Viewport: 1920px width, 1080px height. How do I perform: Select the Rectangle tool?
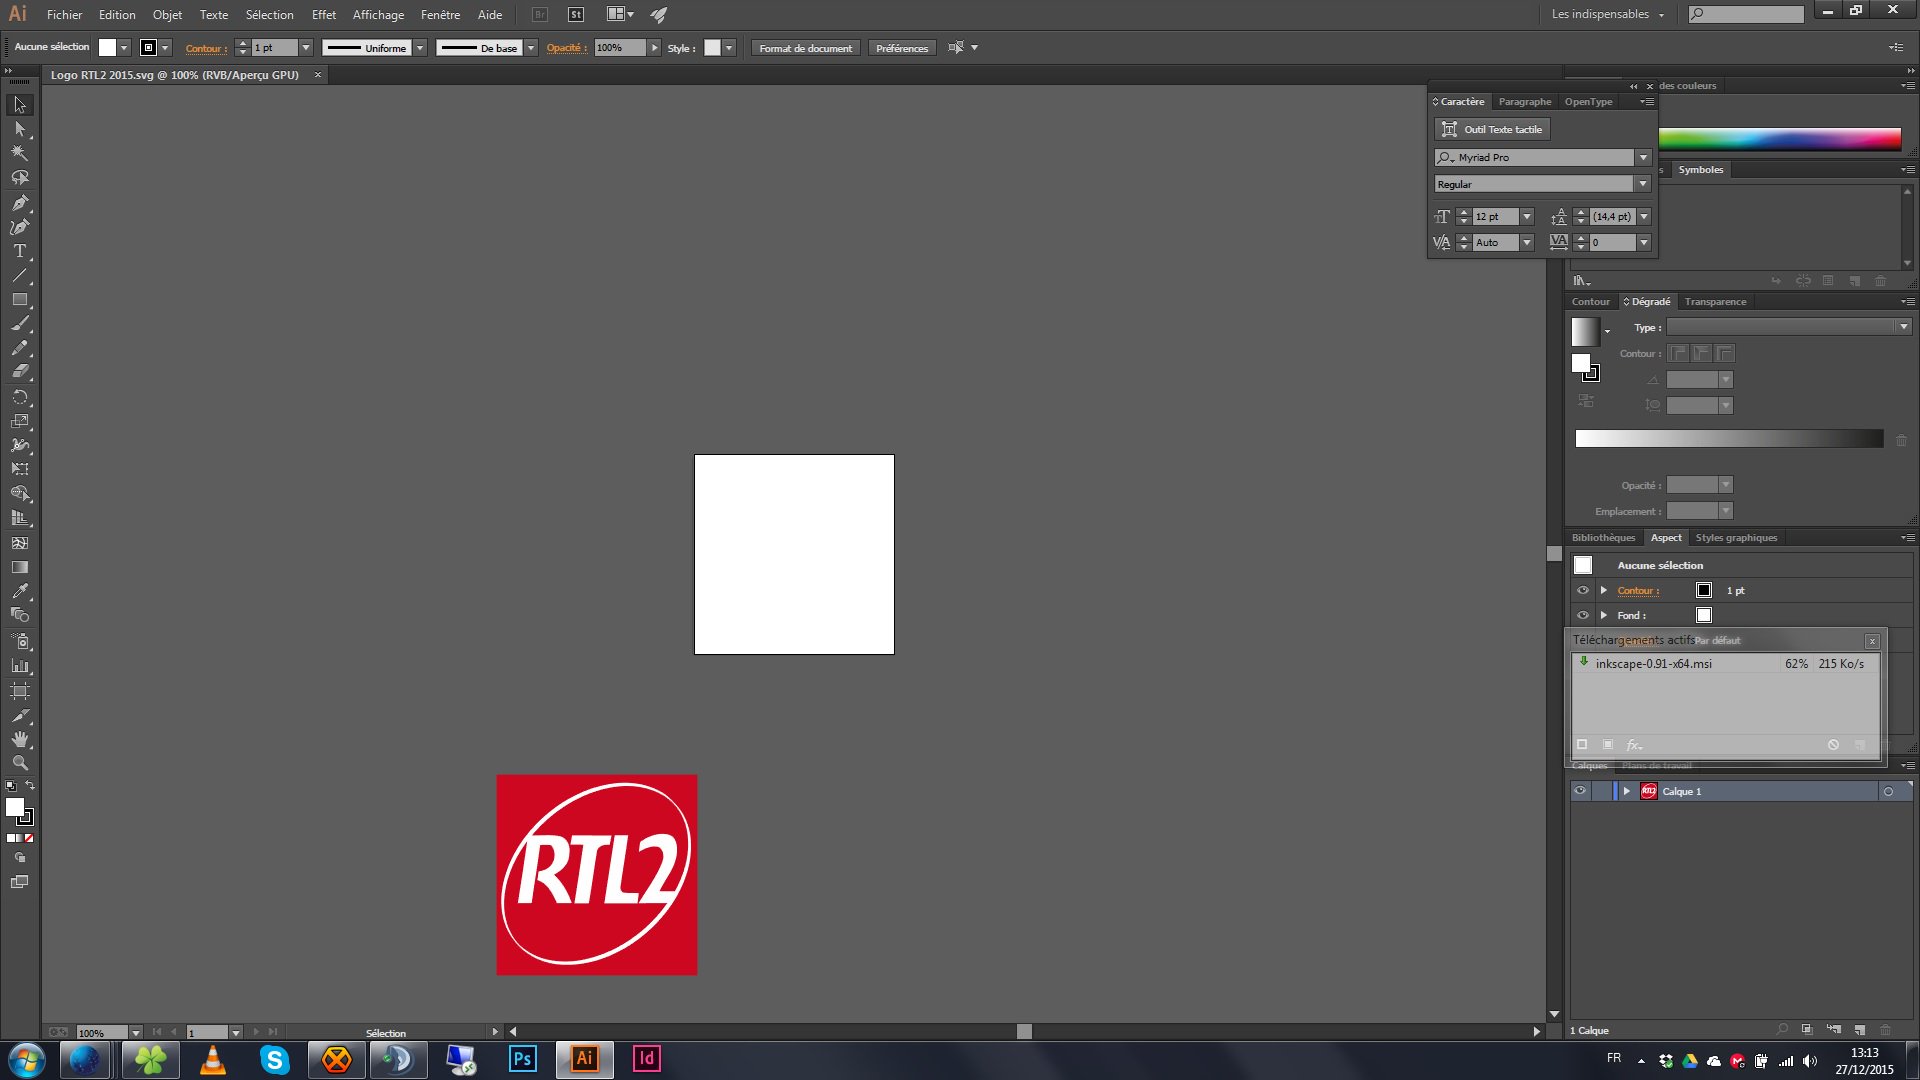click(19, 300)
